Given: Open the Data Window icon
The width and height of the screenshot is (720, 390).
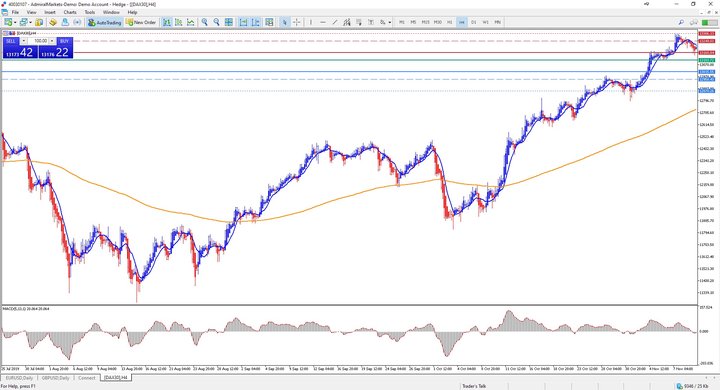Looking at the screenshot, I should [x=53, y=22].
